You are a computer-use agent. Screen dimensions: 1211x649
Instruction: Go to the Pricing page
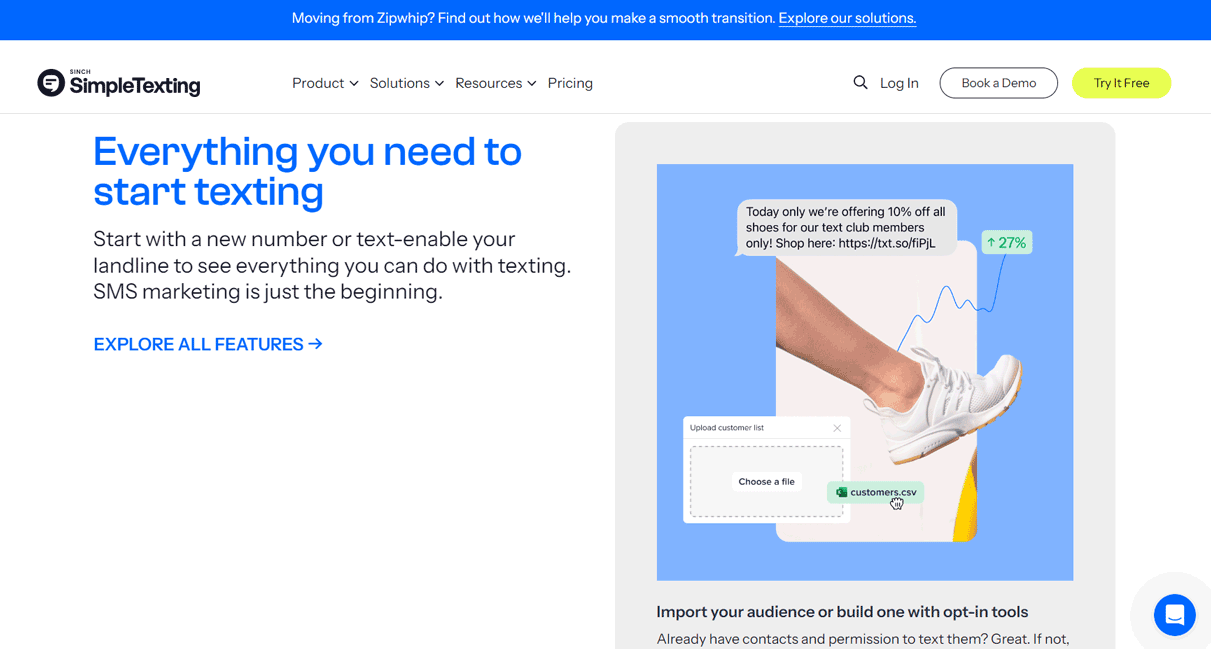pyautogui.click(x=570, y=83)
